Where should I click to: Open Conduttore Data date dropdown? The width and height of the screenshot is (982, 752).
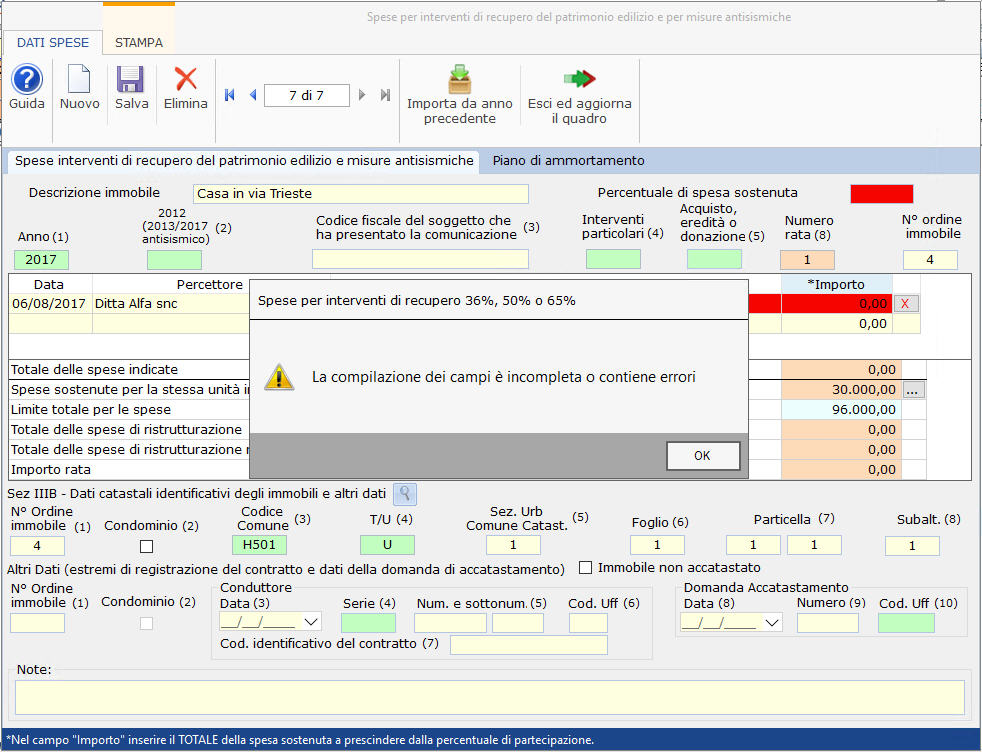(x=311, y=622)
